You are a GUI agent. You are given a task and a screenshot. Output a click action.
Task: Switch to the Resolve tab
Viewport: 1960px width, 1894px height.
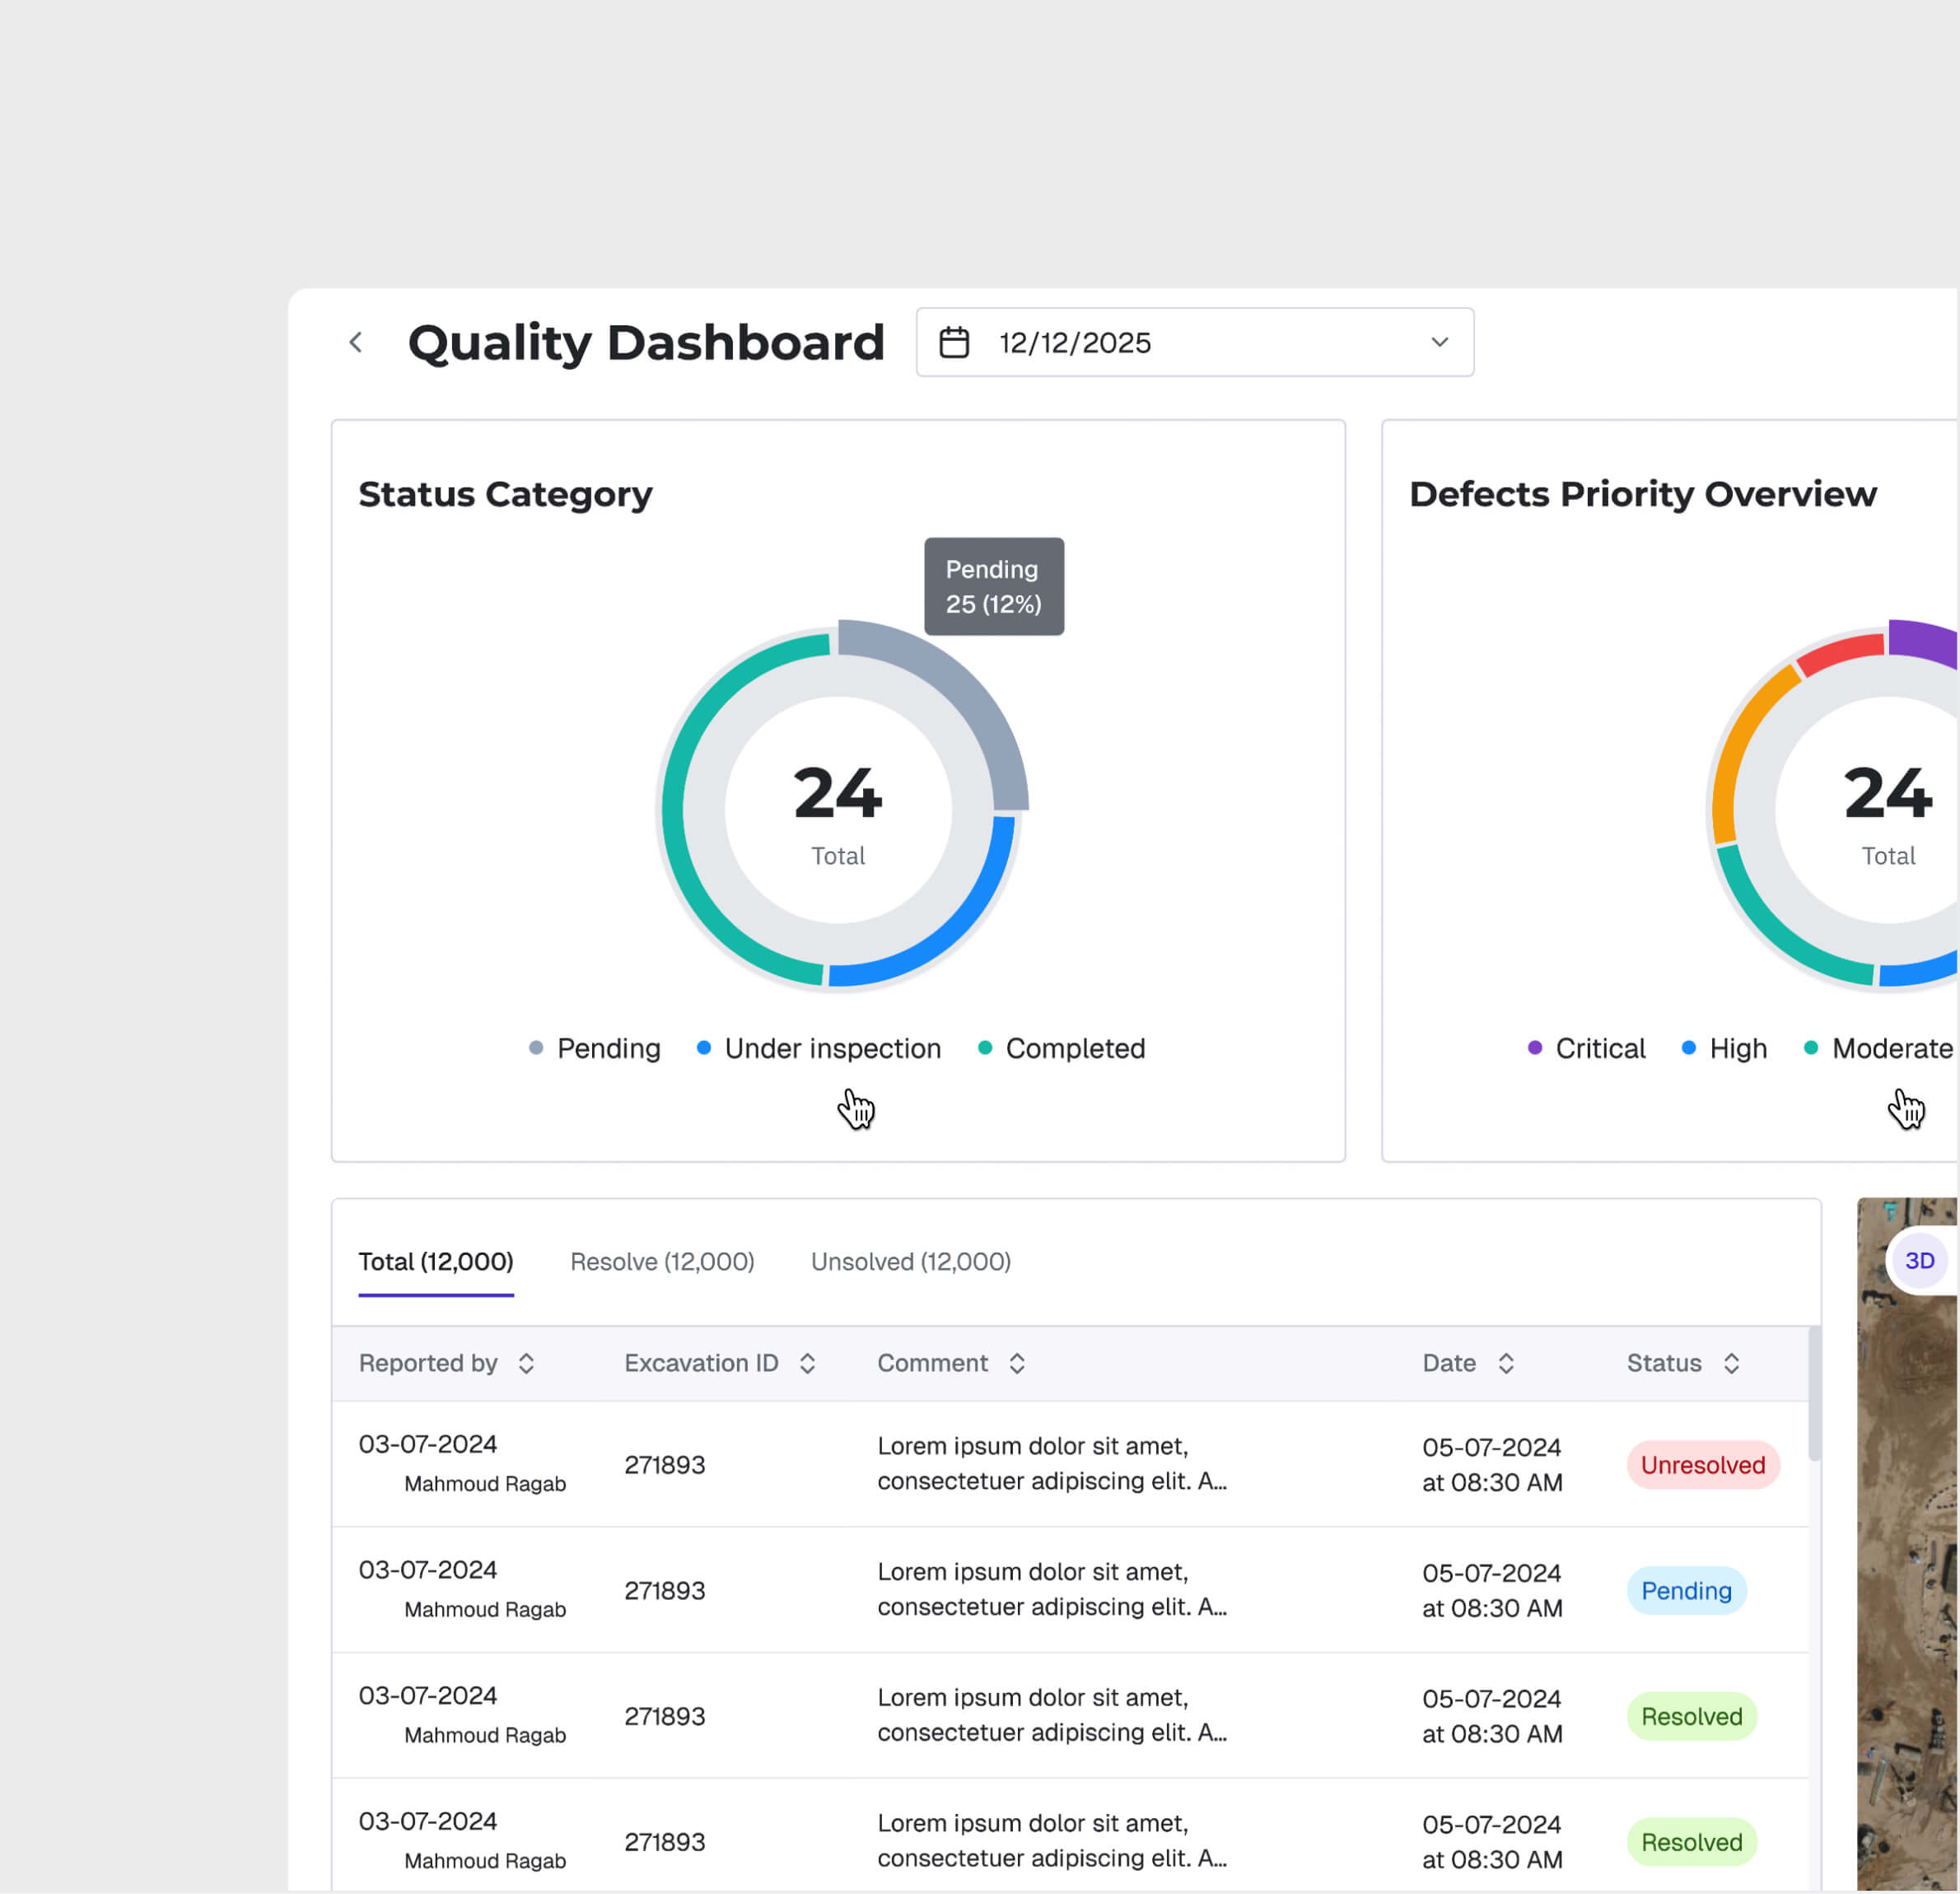662,1261
